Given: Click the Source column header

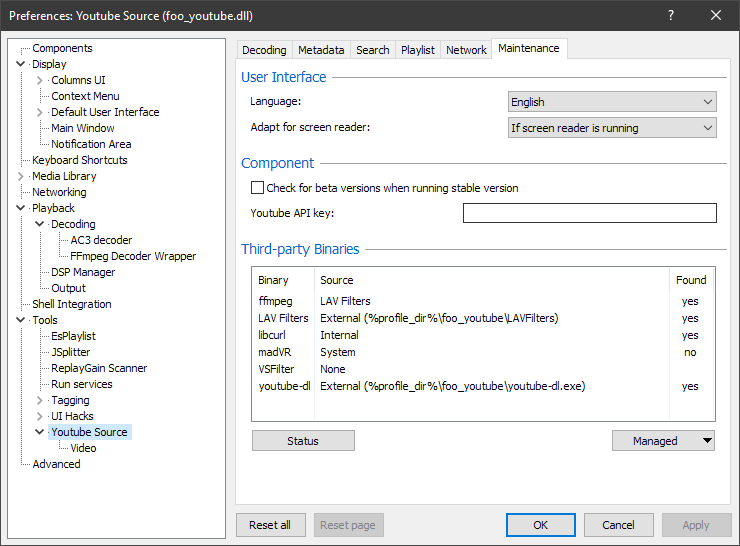Looking at the screenshot, I should point(492,280).
